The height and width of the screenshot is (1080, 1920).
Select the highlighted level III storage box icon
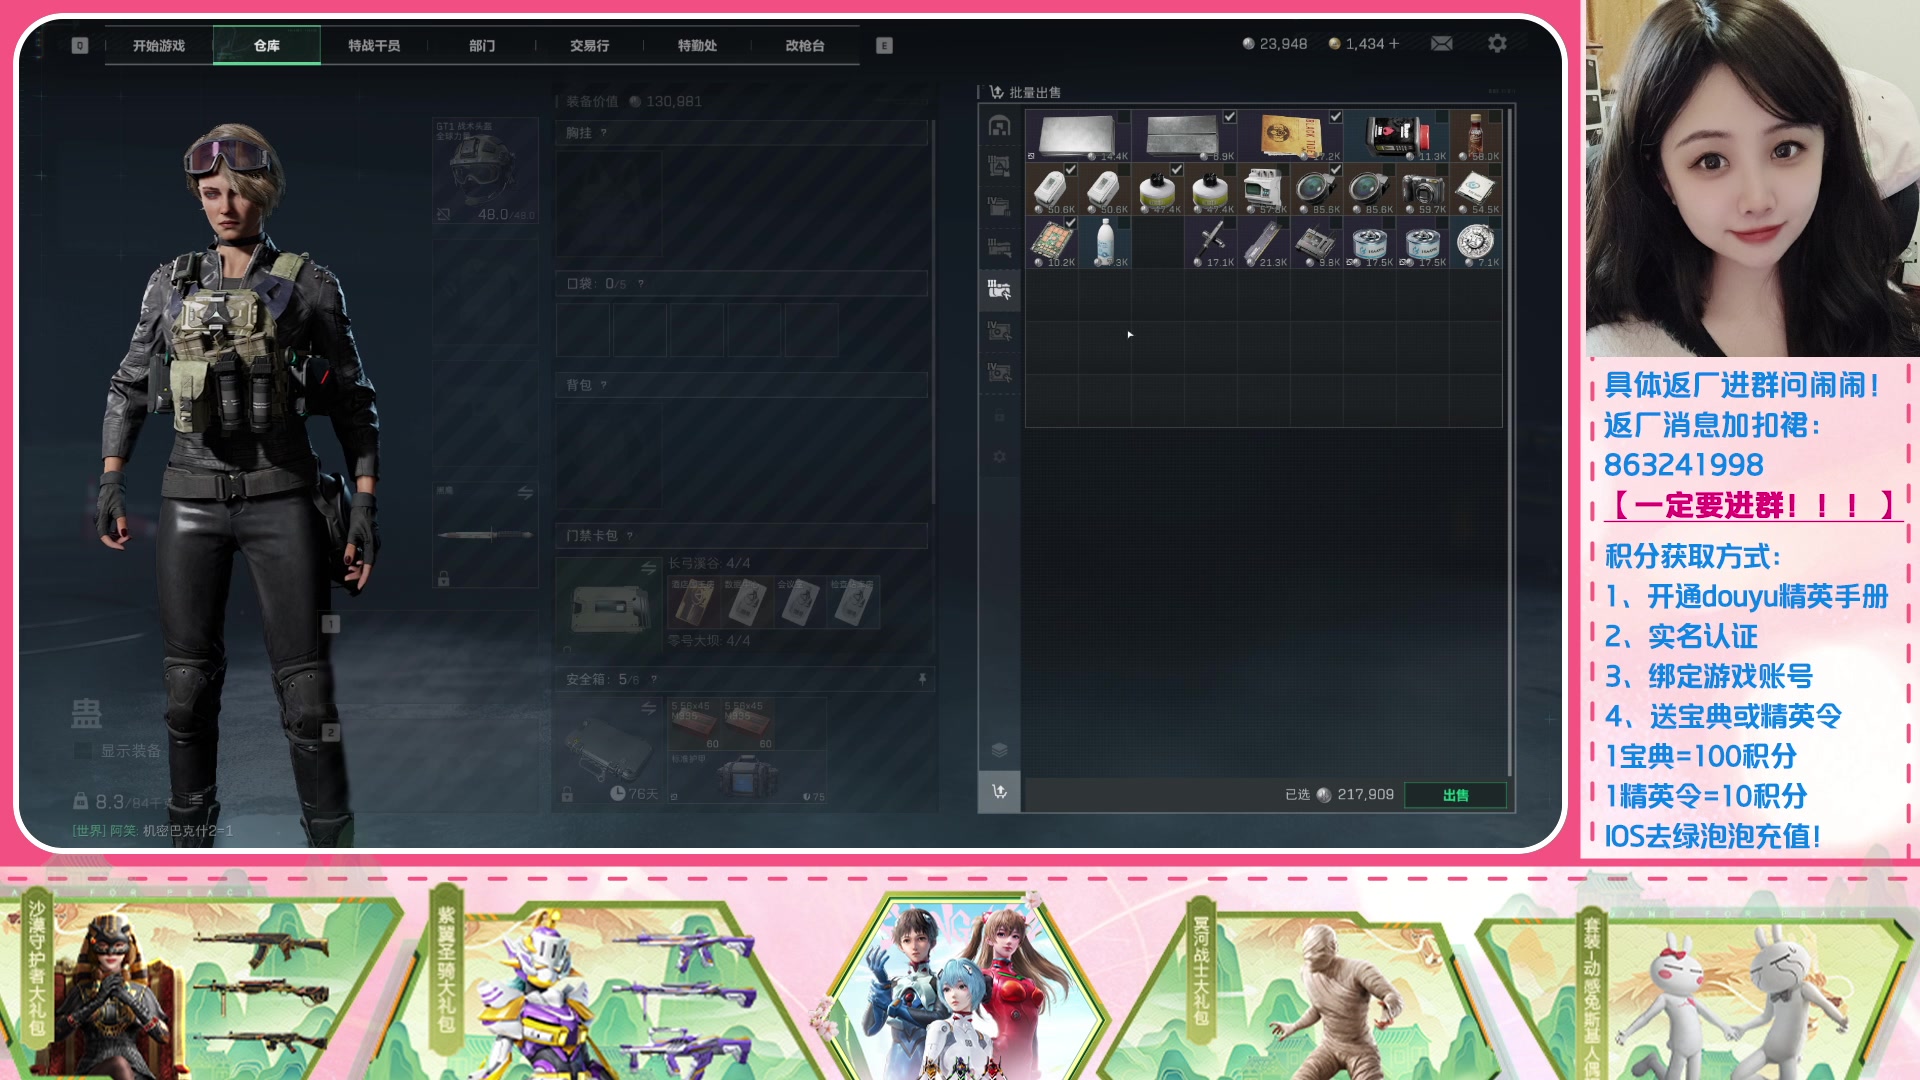pos(999,290)
